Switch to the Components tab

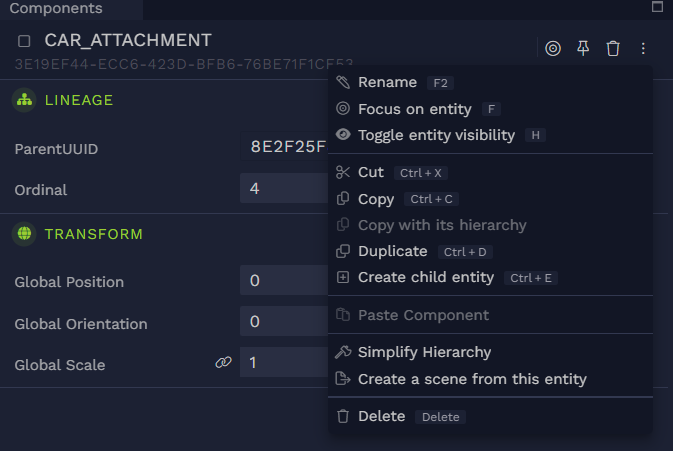coord(56,8)
